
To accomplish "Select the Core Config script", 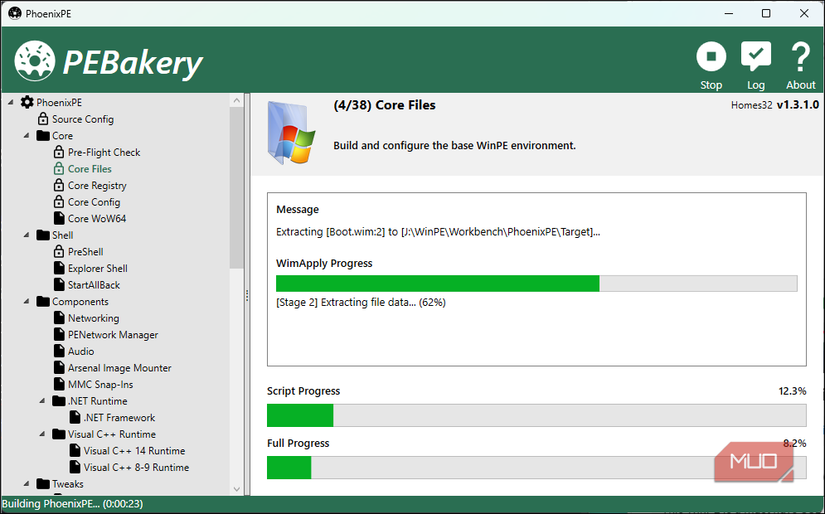I will 94,202.
